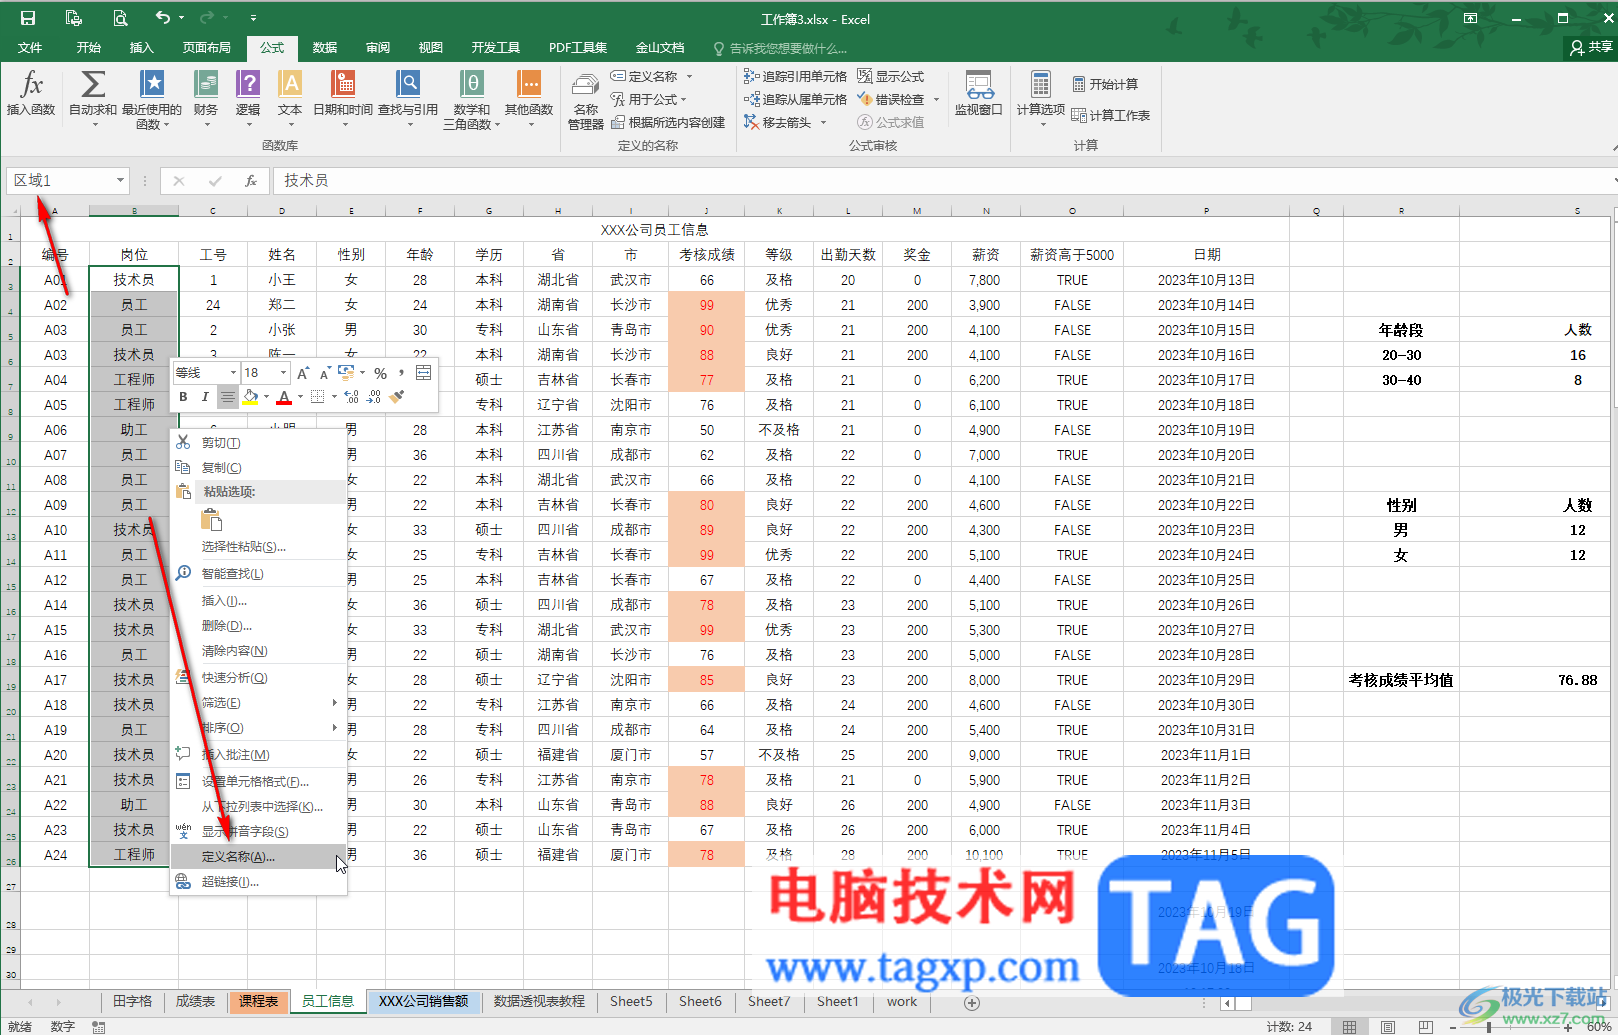Click Calculate Now (开始计算)

click(1105, 84)
